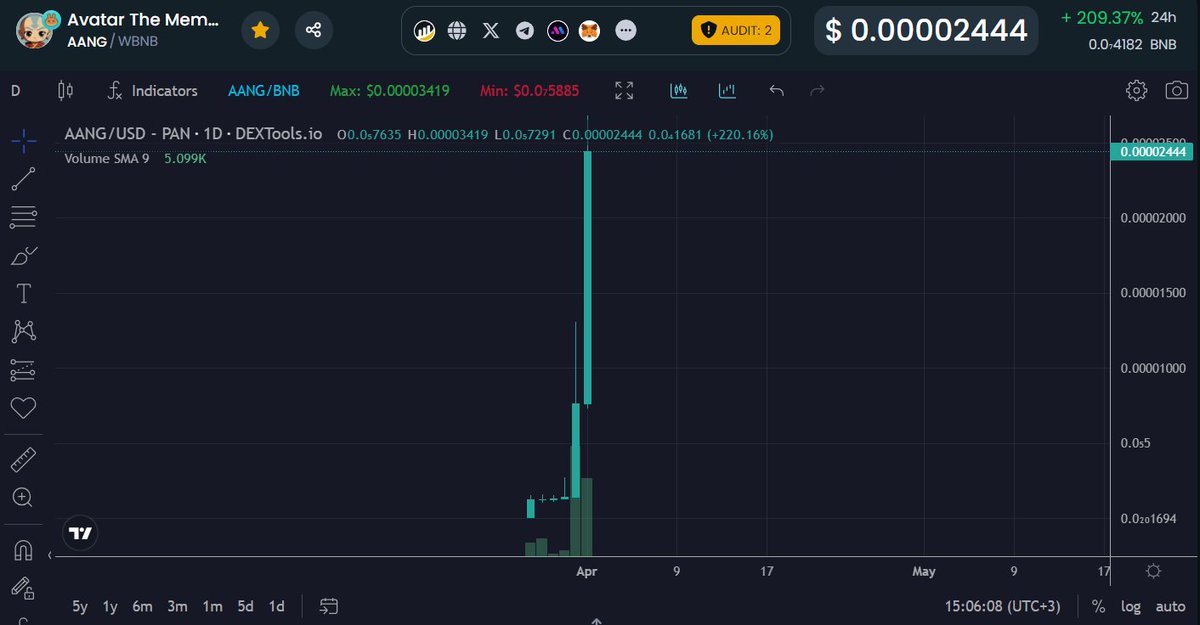Click the AANG token avatar image
Image resolution: width=1200 pixels, height=625 pixels.
[36, 31]
